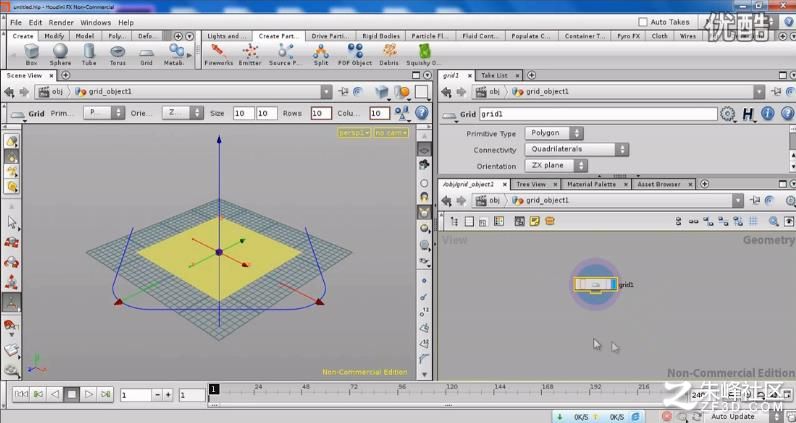Image resolution: width=796 pixels, height=423 pixels.
Task: Open the no cam camera menu
Action: coord(390,133)
